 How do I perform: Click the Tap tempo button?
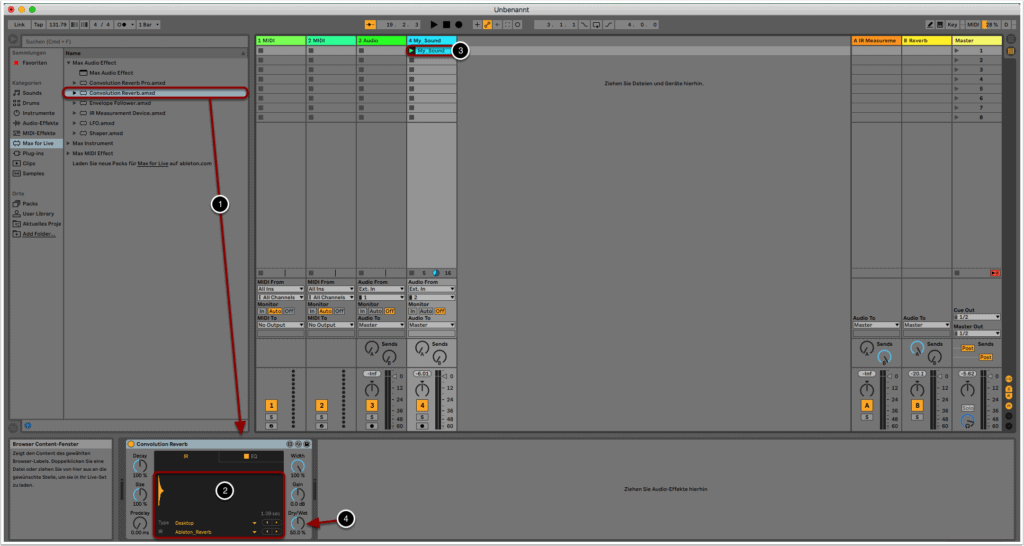(38, 23)
